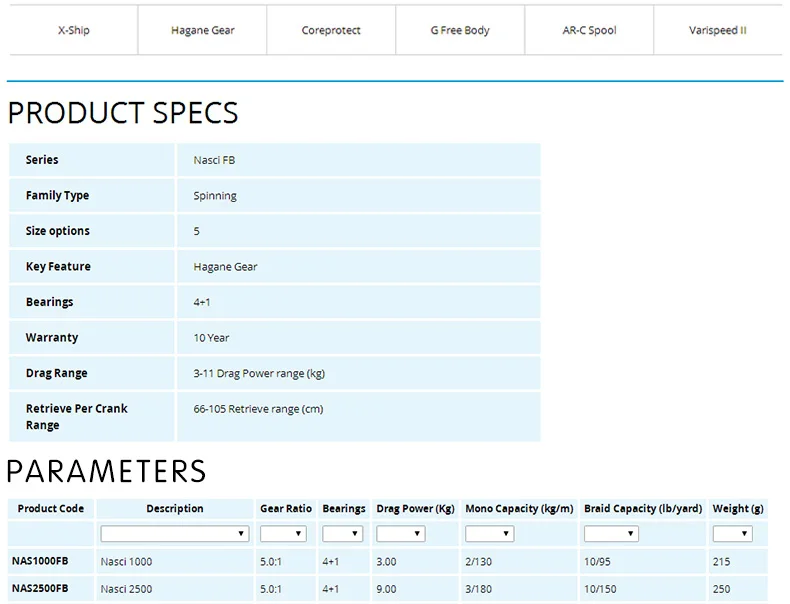Click the Retrieve Per Crank Range label
790x604 pixels.
tap(77, 417)
